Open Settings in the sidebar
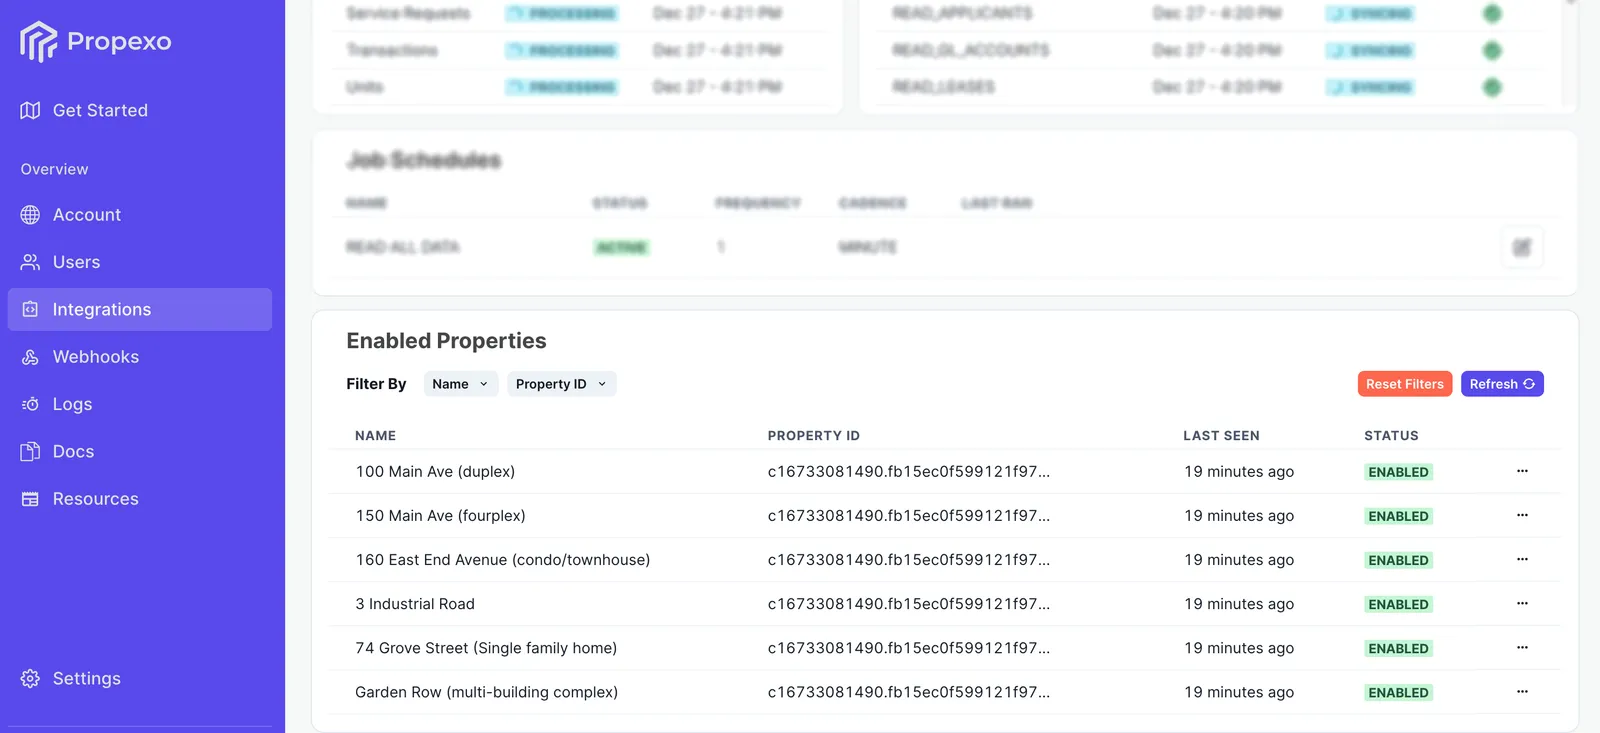The width and height of the screenshot is (1600, 733). [86, 679]
